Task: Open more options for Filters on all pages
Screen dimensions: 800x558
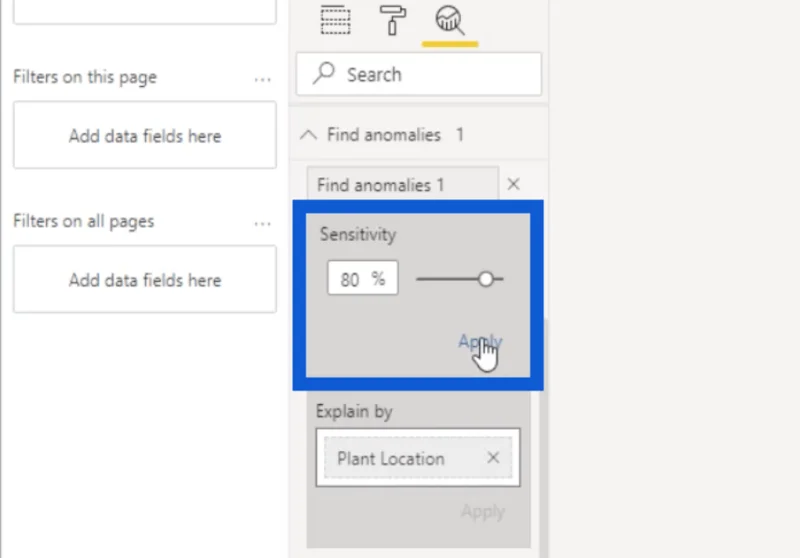Action: coord(262,224)
